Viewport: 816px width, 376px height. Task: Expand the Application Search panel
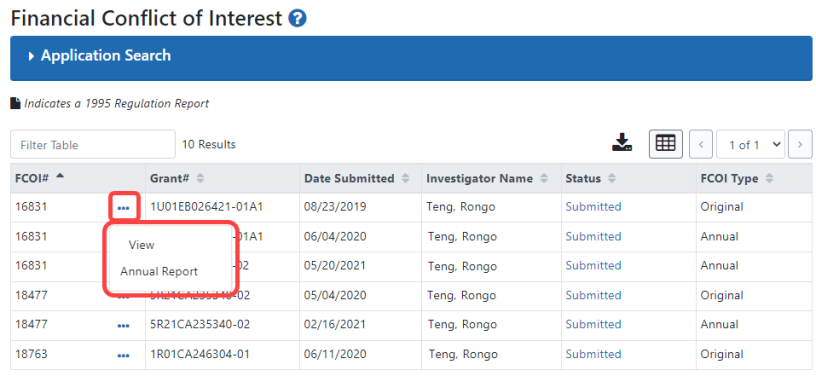pyautogui.click(x=411, y=58)
